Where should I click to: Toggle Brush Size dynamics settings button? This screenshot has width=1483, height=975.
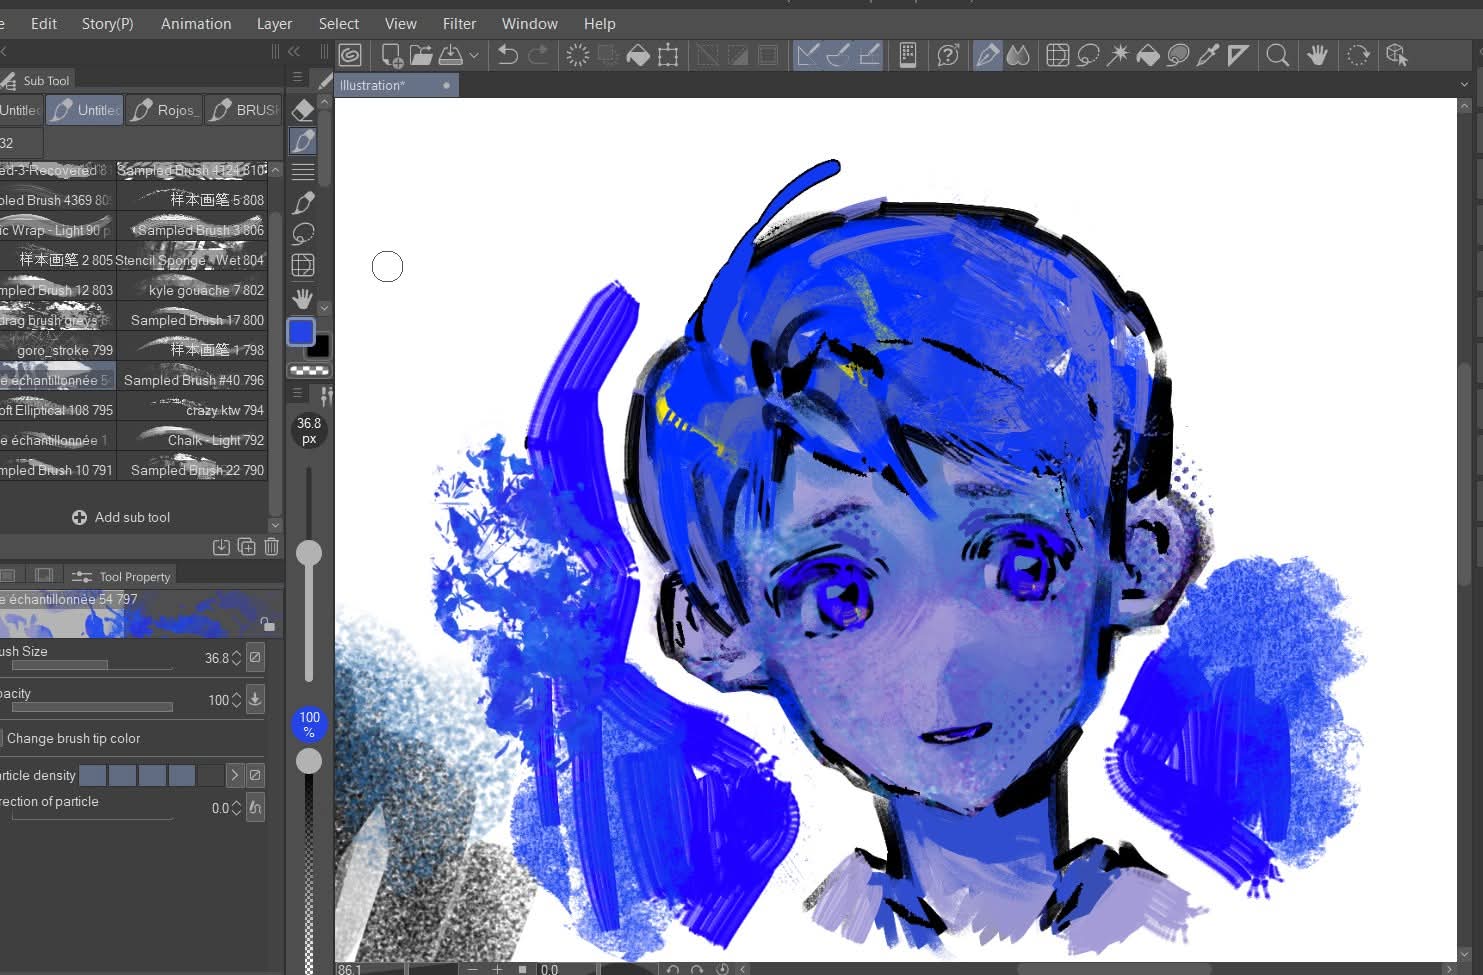pyautogui.click(x=256, y=657)
